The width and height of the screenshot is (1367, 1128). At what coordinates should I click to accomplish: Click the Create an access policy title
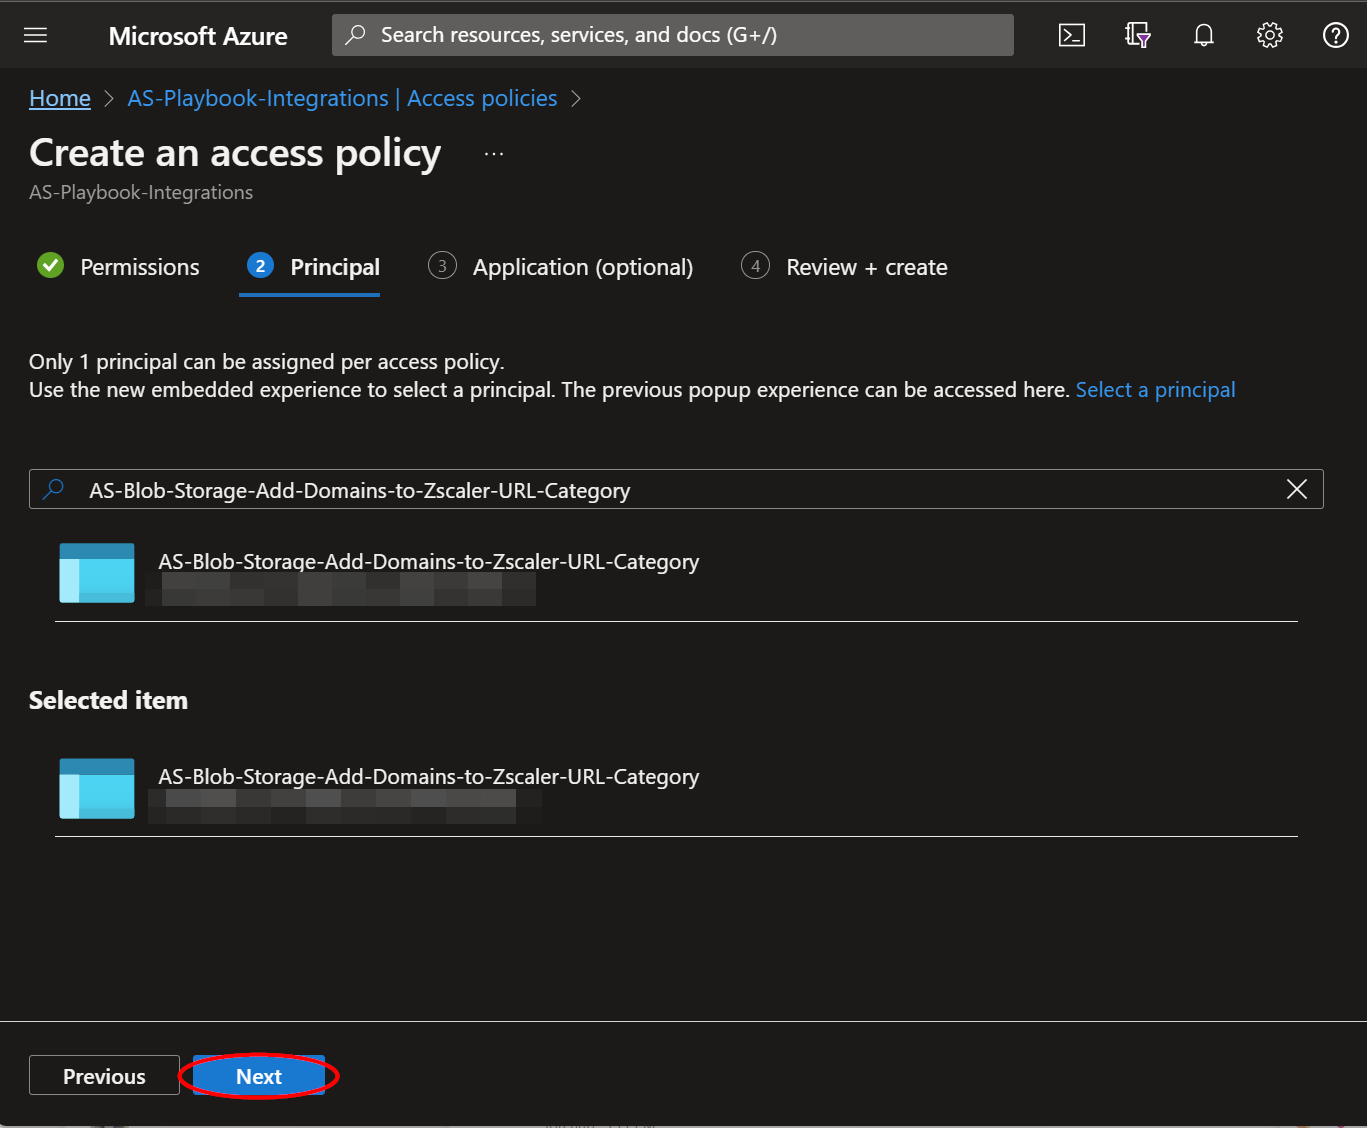coord(235,153)
